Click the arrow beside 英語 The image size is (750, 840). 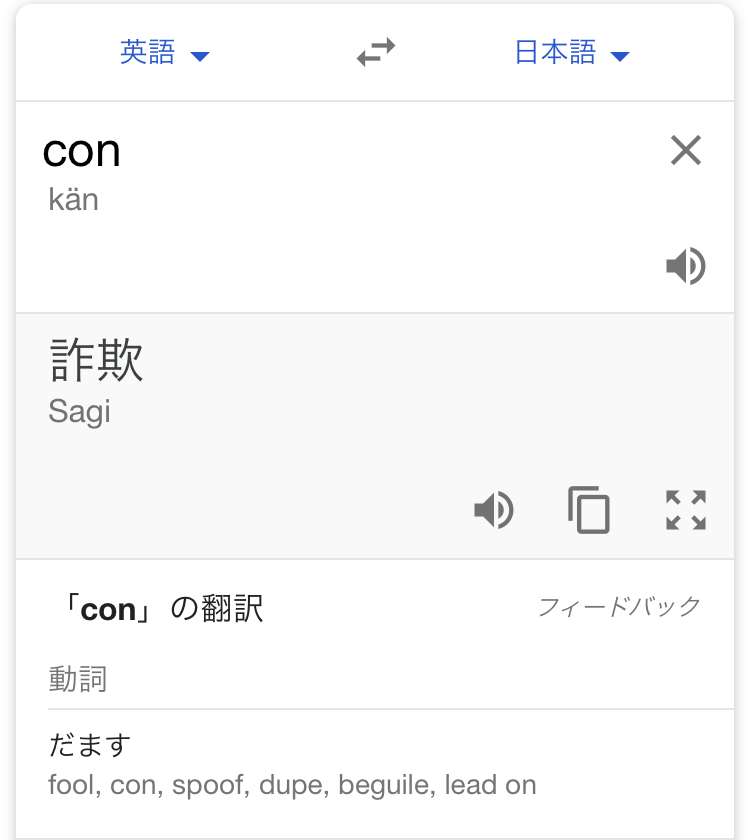[200, 56]
